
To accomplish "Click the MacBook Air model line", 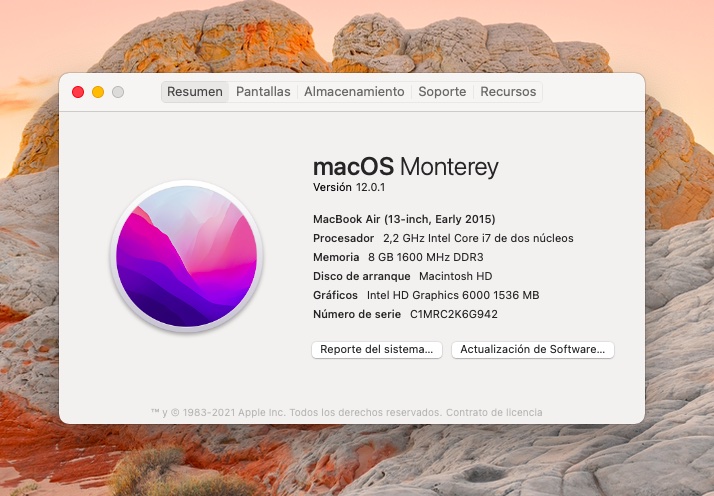I will click(x=404, y=219).
